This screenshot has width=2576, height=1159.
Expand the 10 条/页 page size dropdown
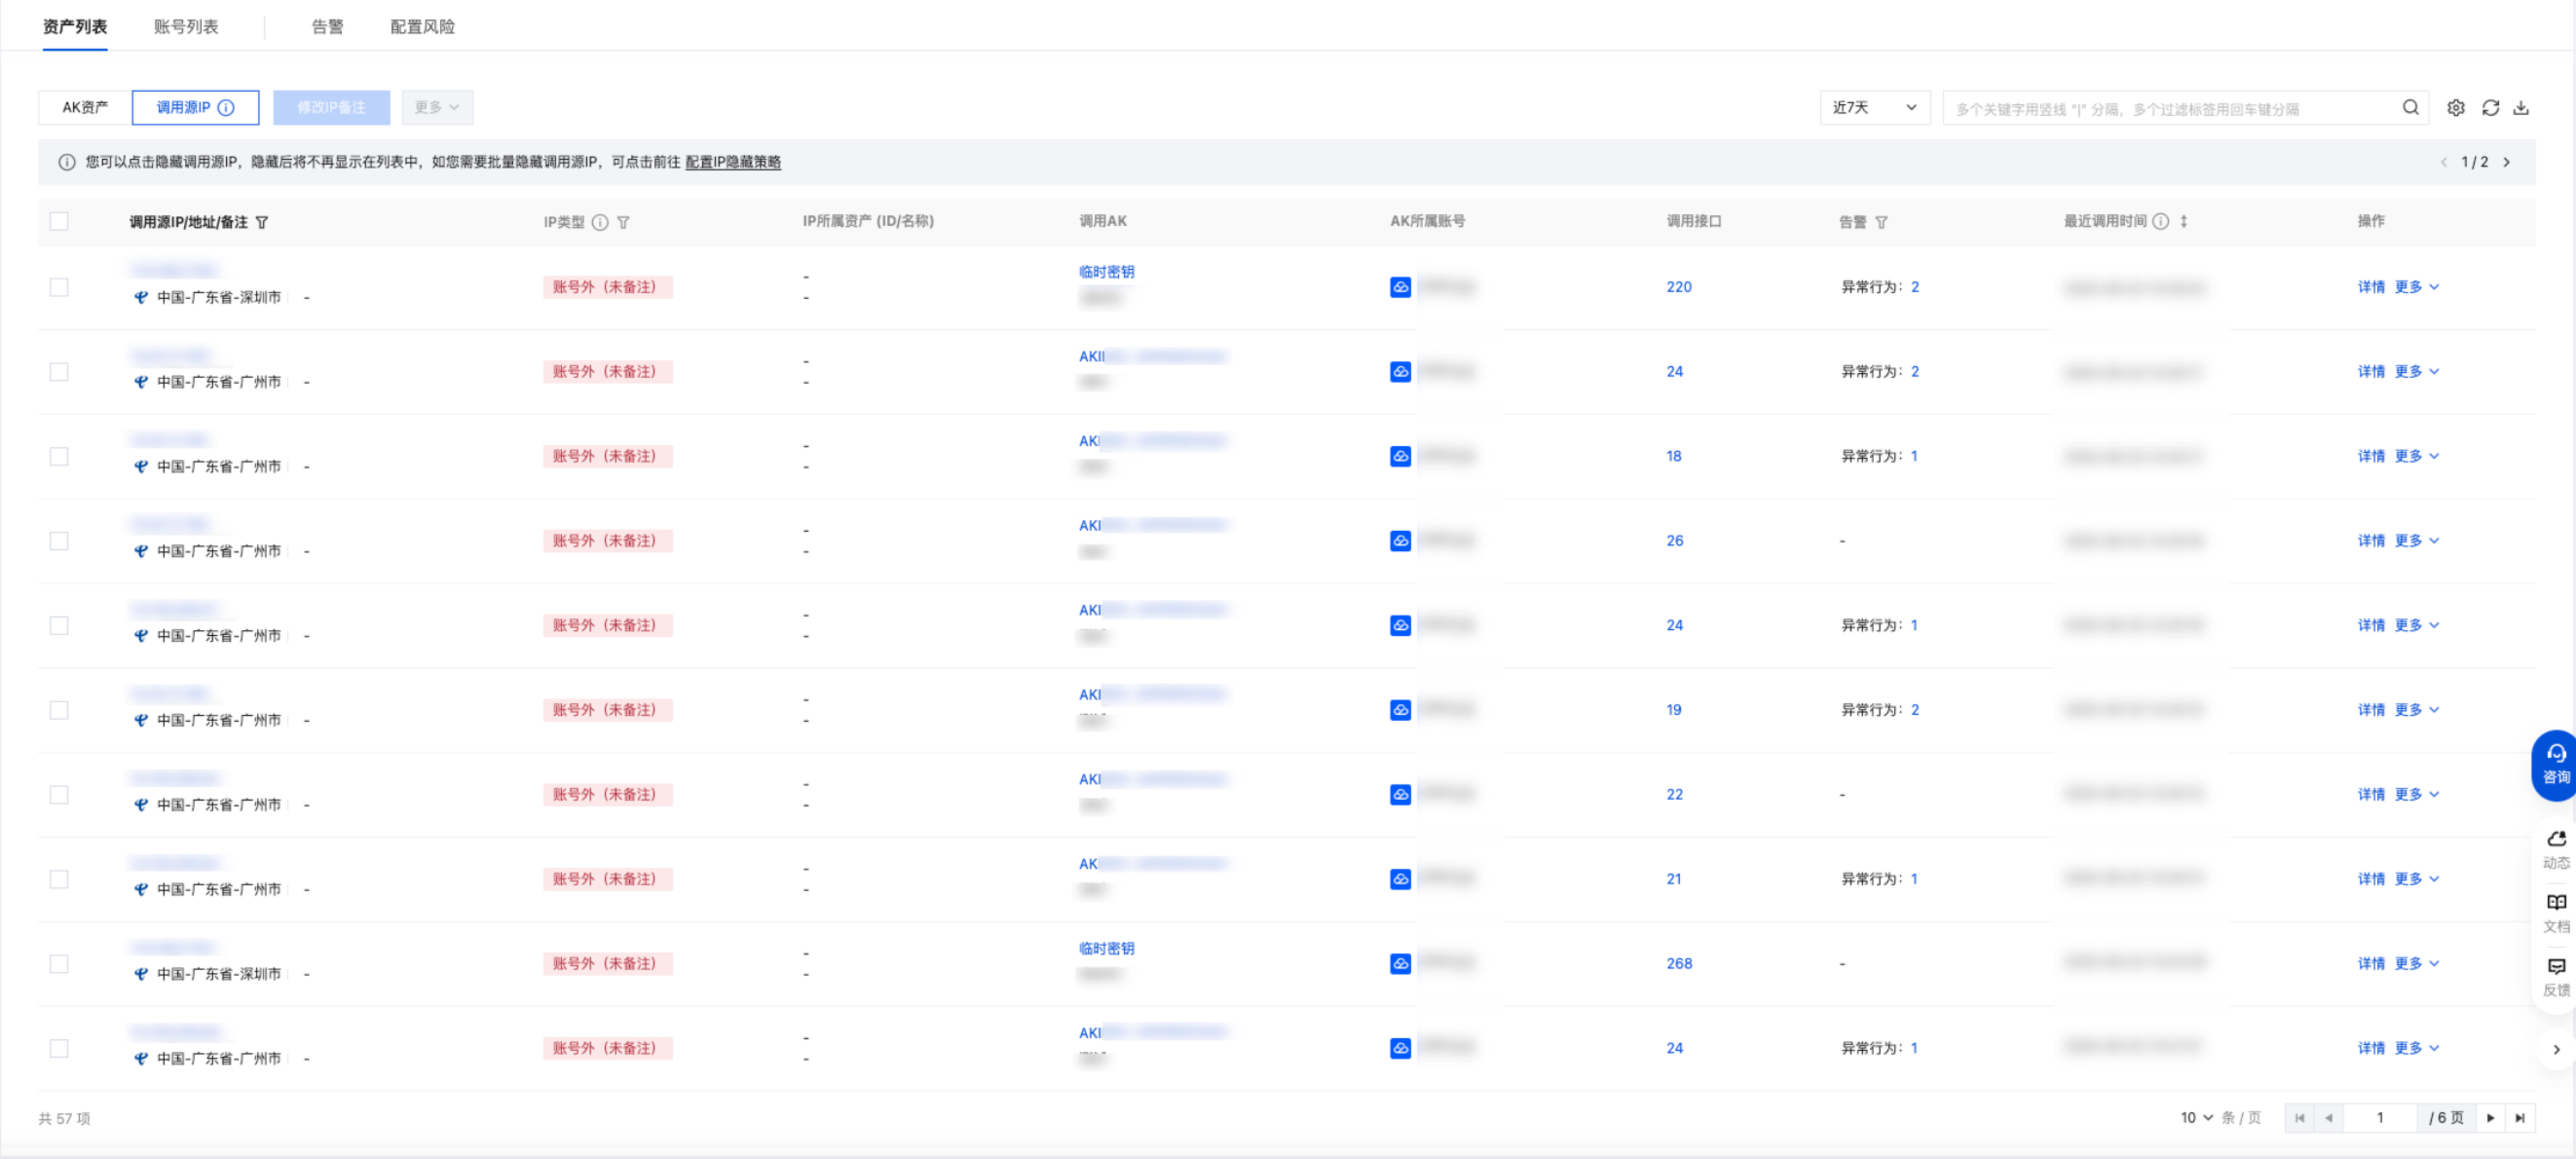click(x=2196, y=1117)
